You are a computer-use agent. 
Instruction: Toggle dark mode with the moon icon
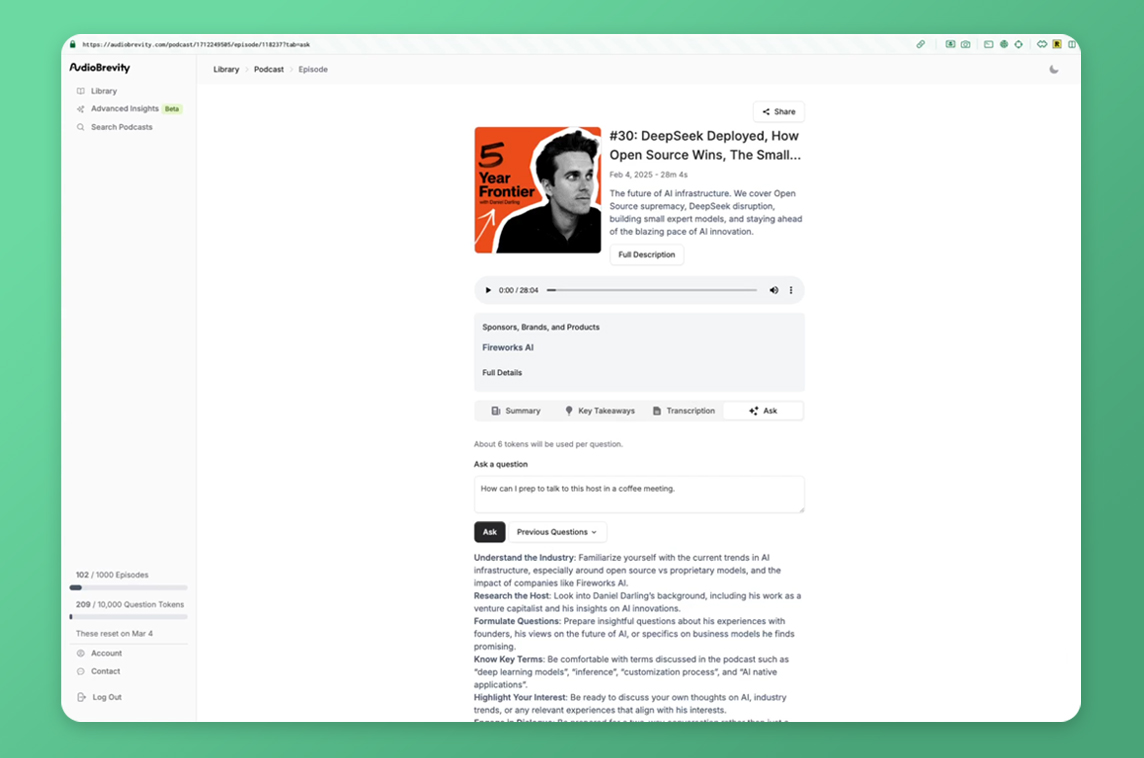[1054, 69]
